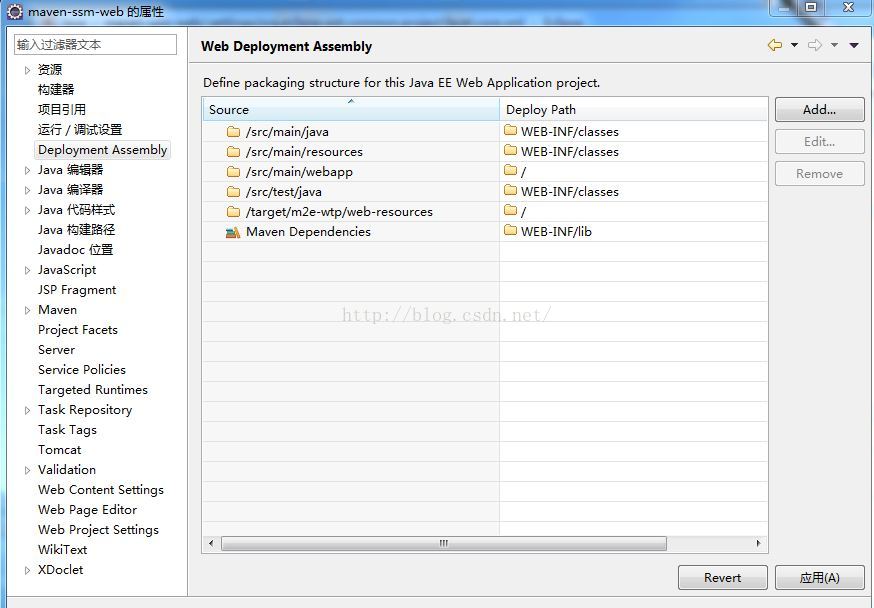The width and height of the screenshot is (874, 608).
Task: Open the Tomcat properties page
Action: pyautogui.click(x=60, y=450)
